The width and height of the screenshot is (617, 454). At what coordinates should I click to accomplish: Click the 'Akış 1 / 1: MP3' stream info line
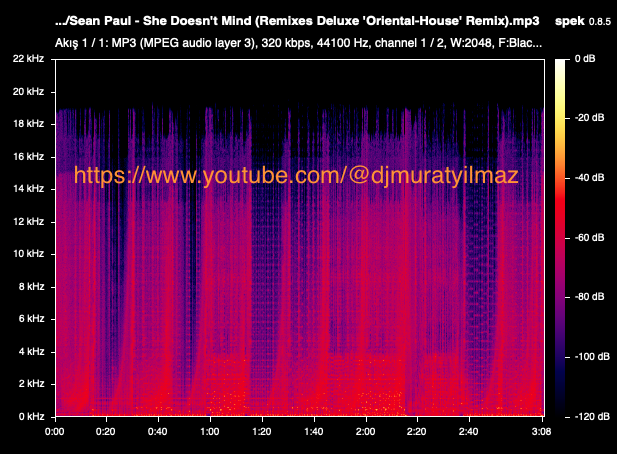click(x=298, y=43)
